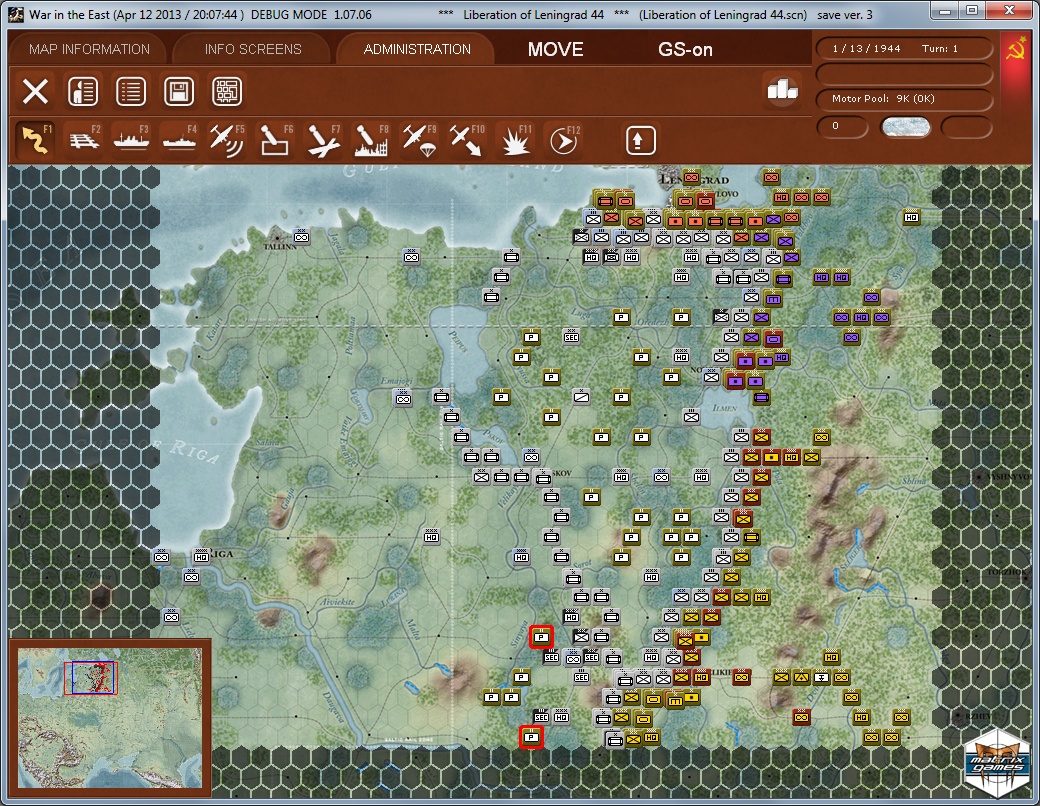Click the save game floppy disk icon
The height and width of the screenshot is (806, 1040).
coord(179,92)
